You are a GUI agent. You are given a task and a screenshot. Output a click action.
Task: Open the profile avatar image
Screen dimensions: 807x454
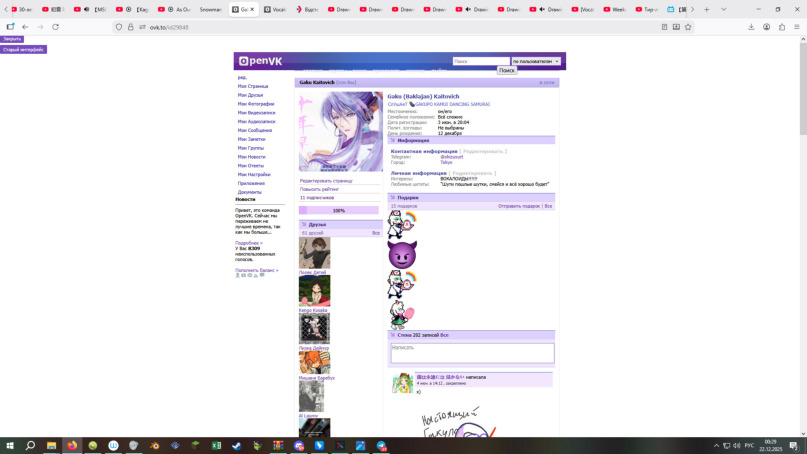341,132
